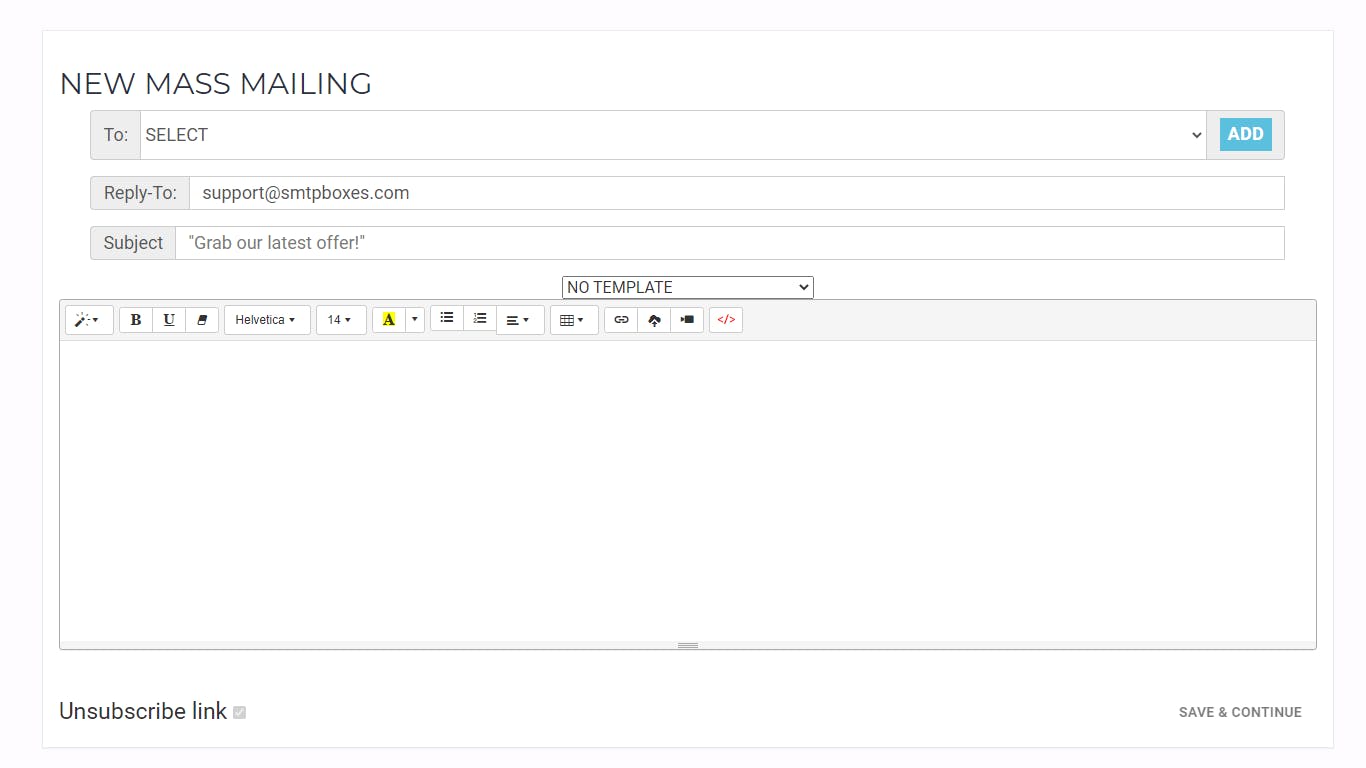Click the To: label

pos(116,135)
